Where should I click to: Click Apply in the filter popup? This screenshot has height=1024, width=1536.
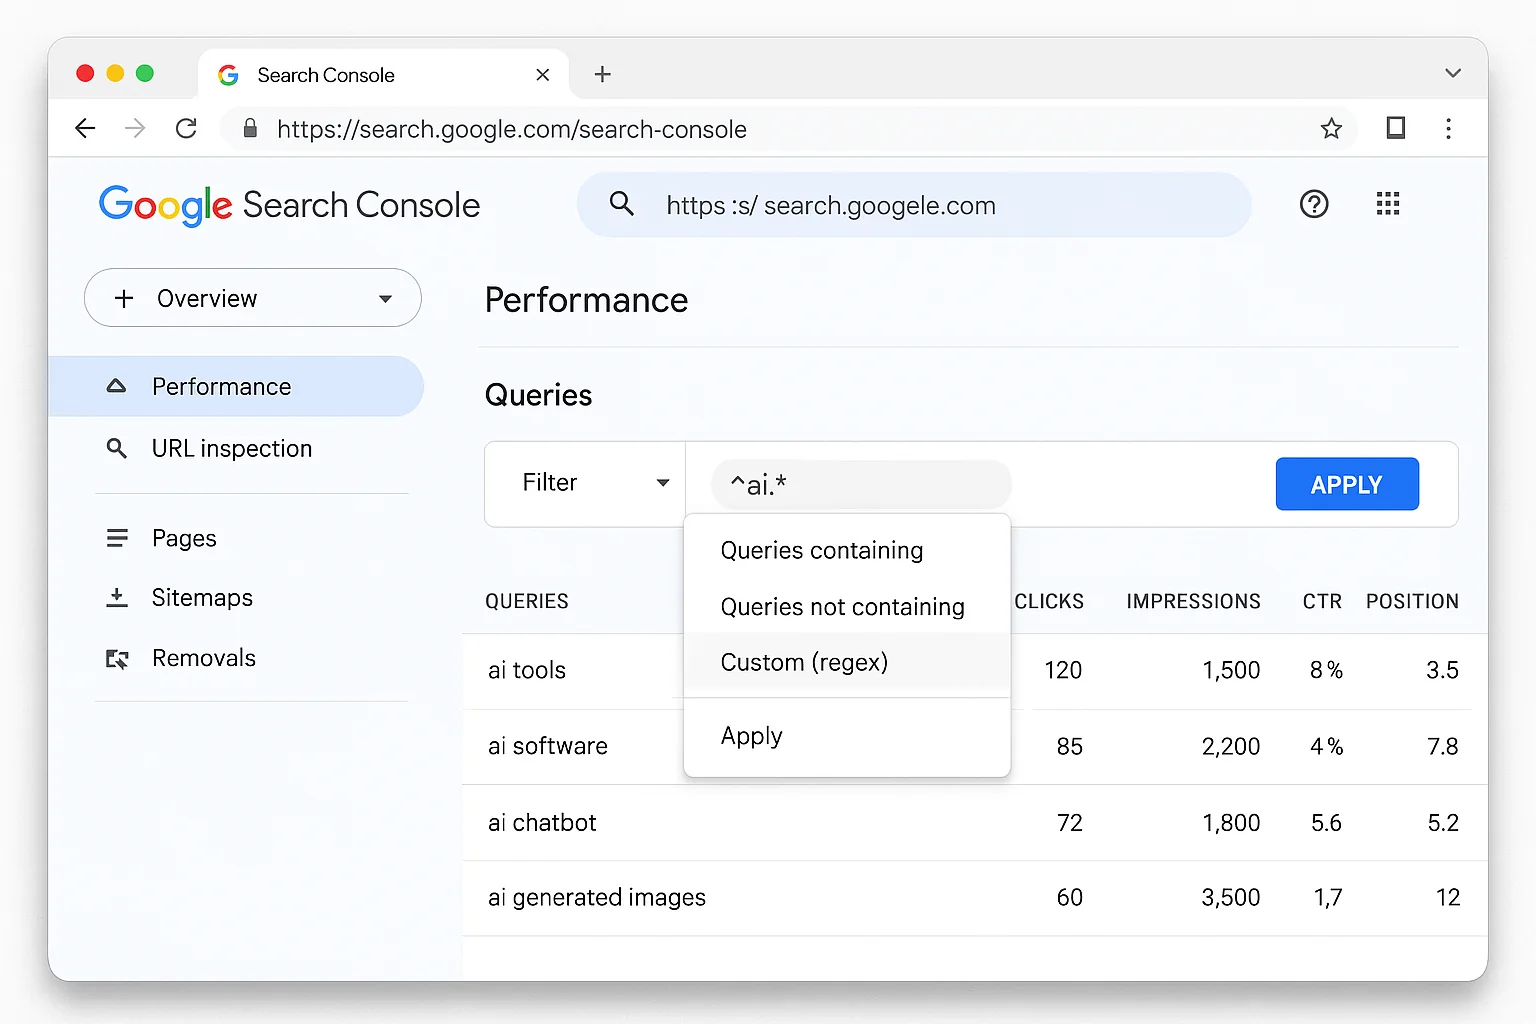click(x=751, y=736)
